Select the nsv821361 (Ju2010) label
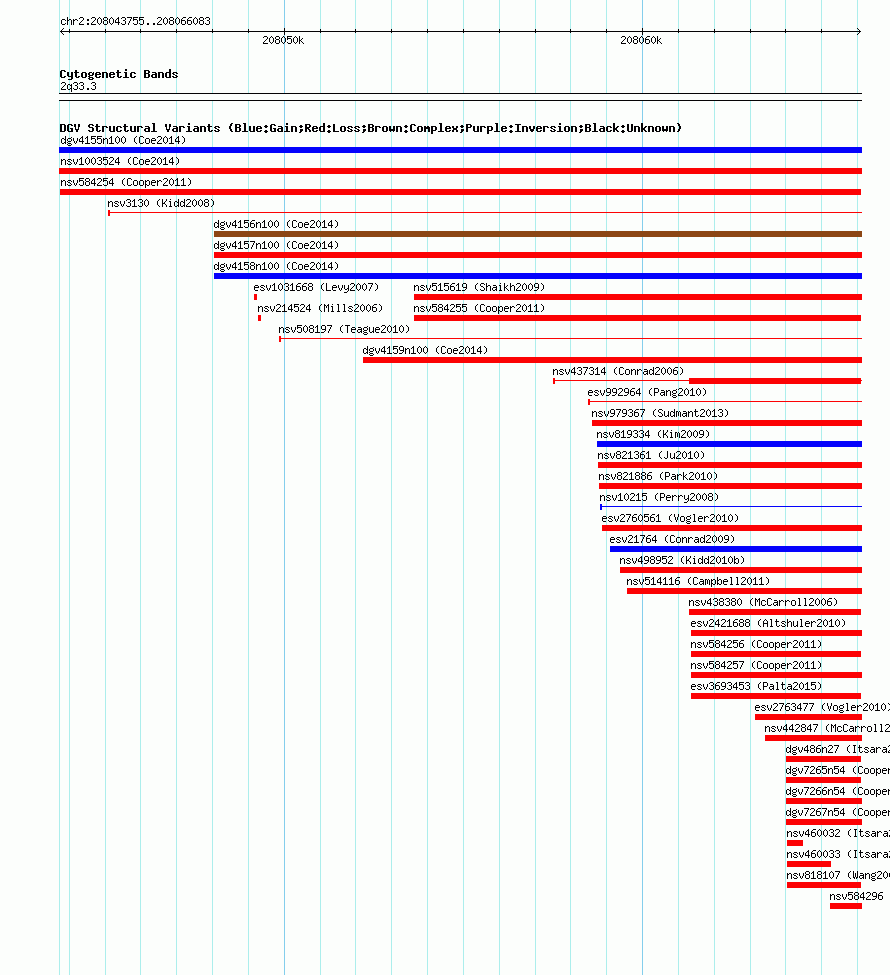This screenshot has height=975, width=890. (651, 456)
